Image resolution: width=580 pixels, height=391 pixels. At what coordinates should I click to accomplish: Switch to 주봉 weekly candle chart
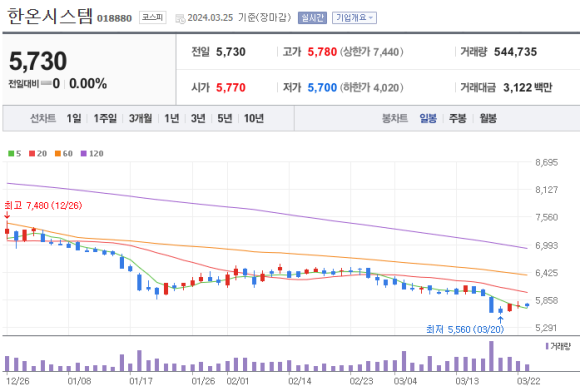(x=458, y=118)
